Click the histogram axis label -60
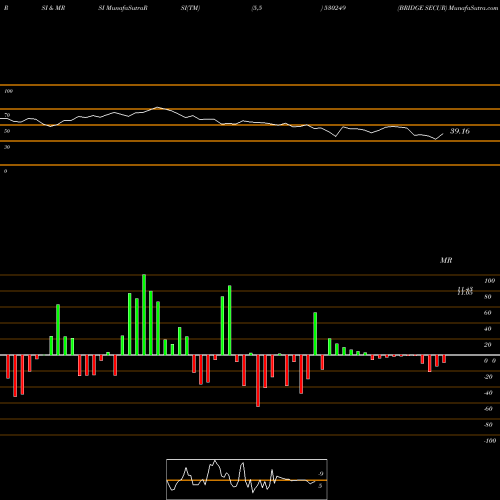Viewport: 500px width, 500px height. tap(488, 409)
